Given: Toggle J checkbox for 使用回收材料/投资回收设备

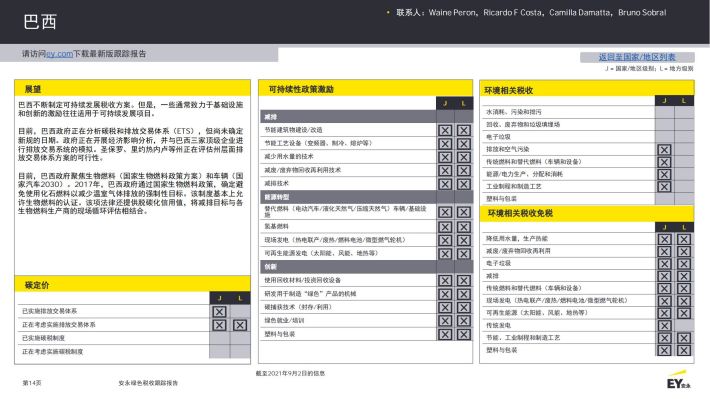Looking at the screenshot, I should click(445, 281).
